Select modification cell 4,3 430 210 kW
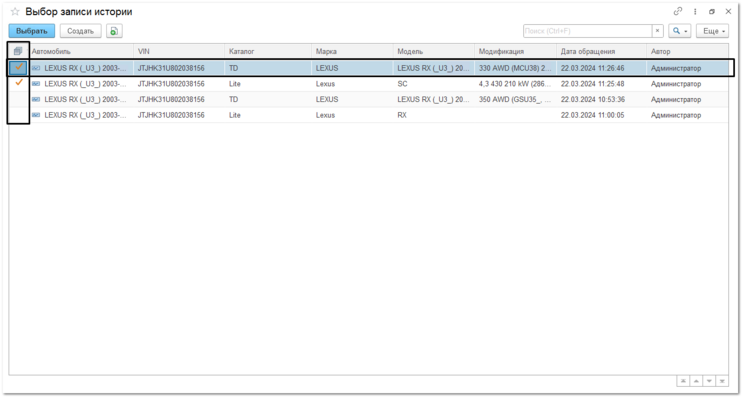Viewport: 743px width, 398px height. click(x=516, y=84)
